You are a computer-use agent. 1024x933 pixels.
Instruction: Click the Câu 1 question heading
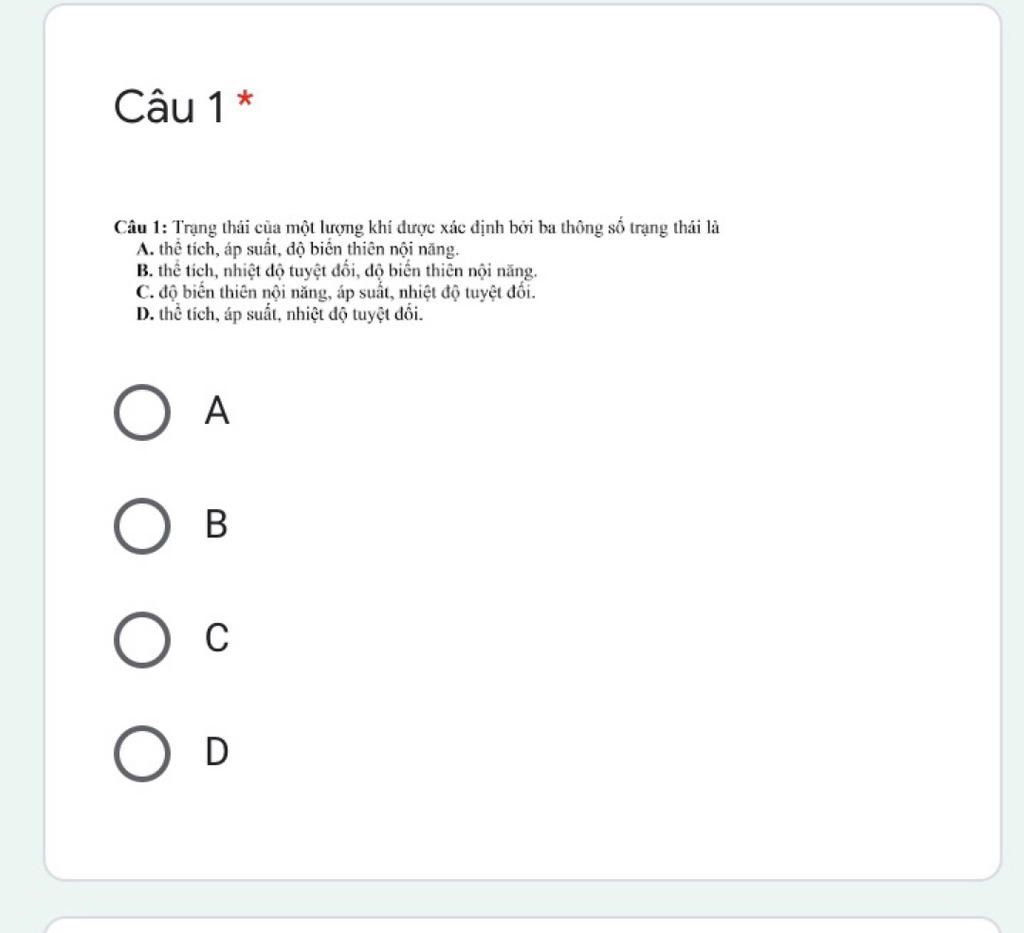coord(169,106)
